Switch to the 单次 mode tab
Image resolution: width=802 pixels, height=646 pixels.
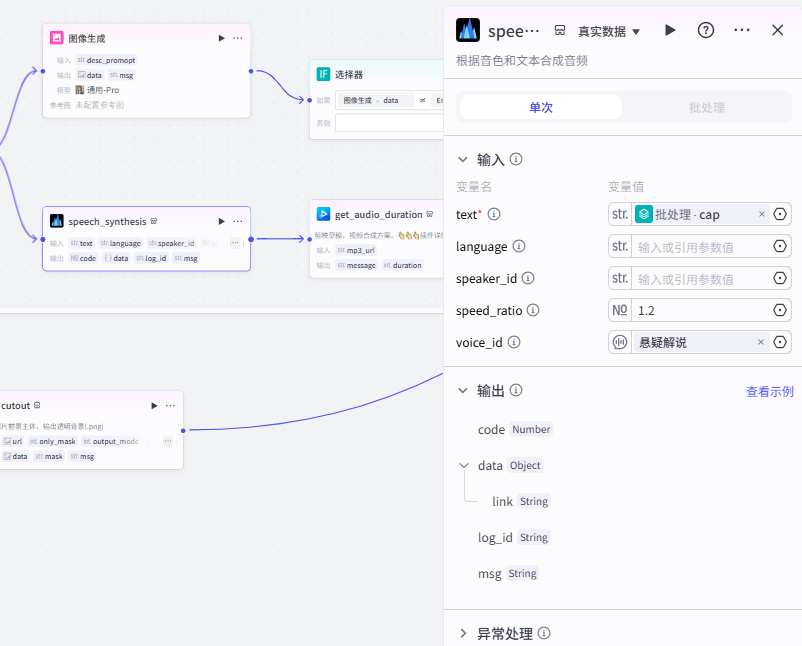click(x=541, y=107)
